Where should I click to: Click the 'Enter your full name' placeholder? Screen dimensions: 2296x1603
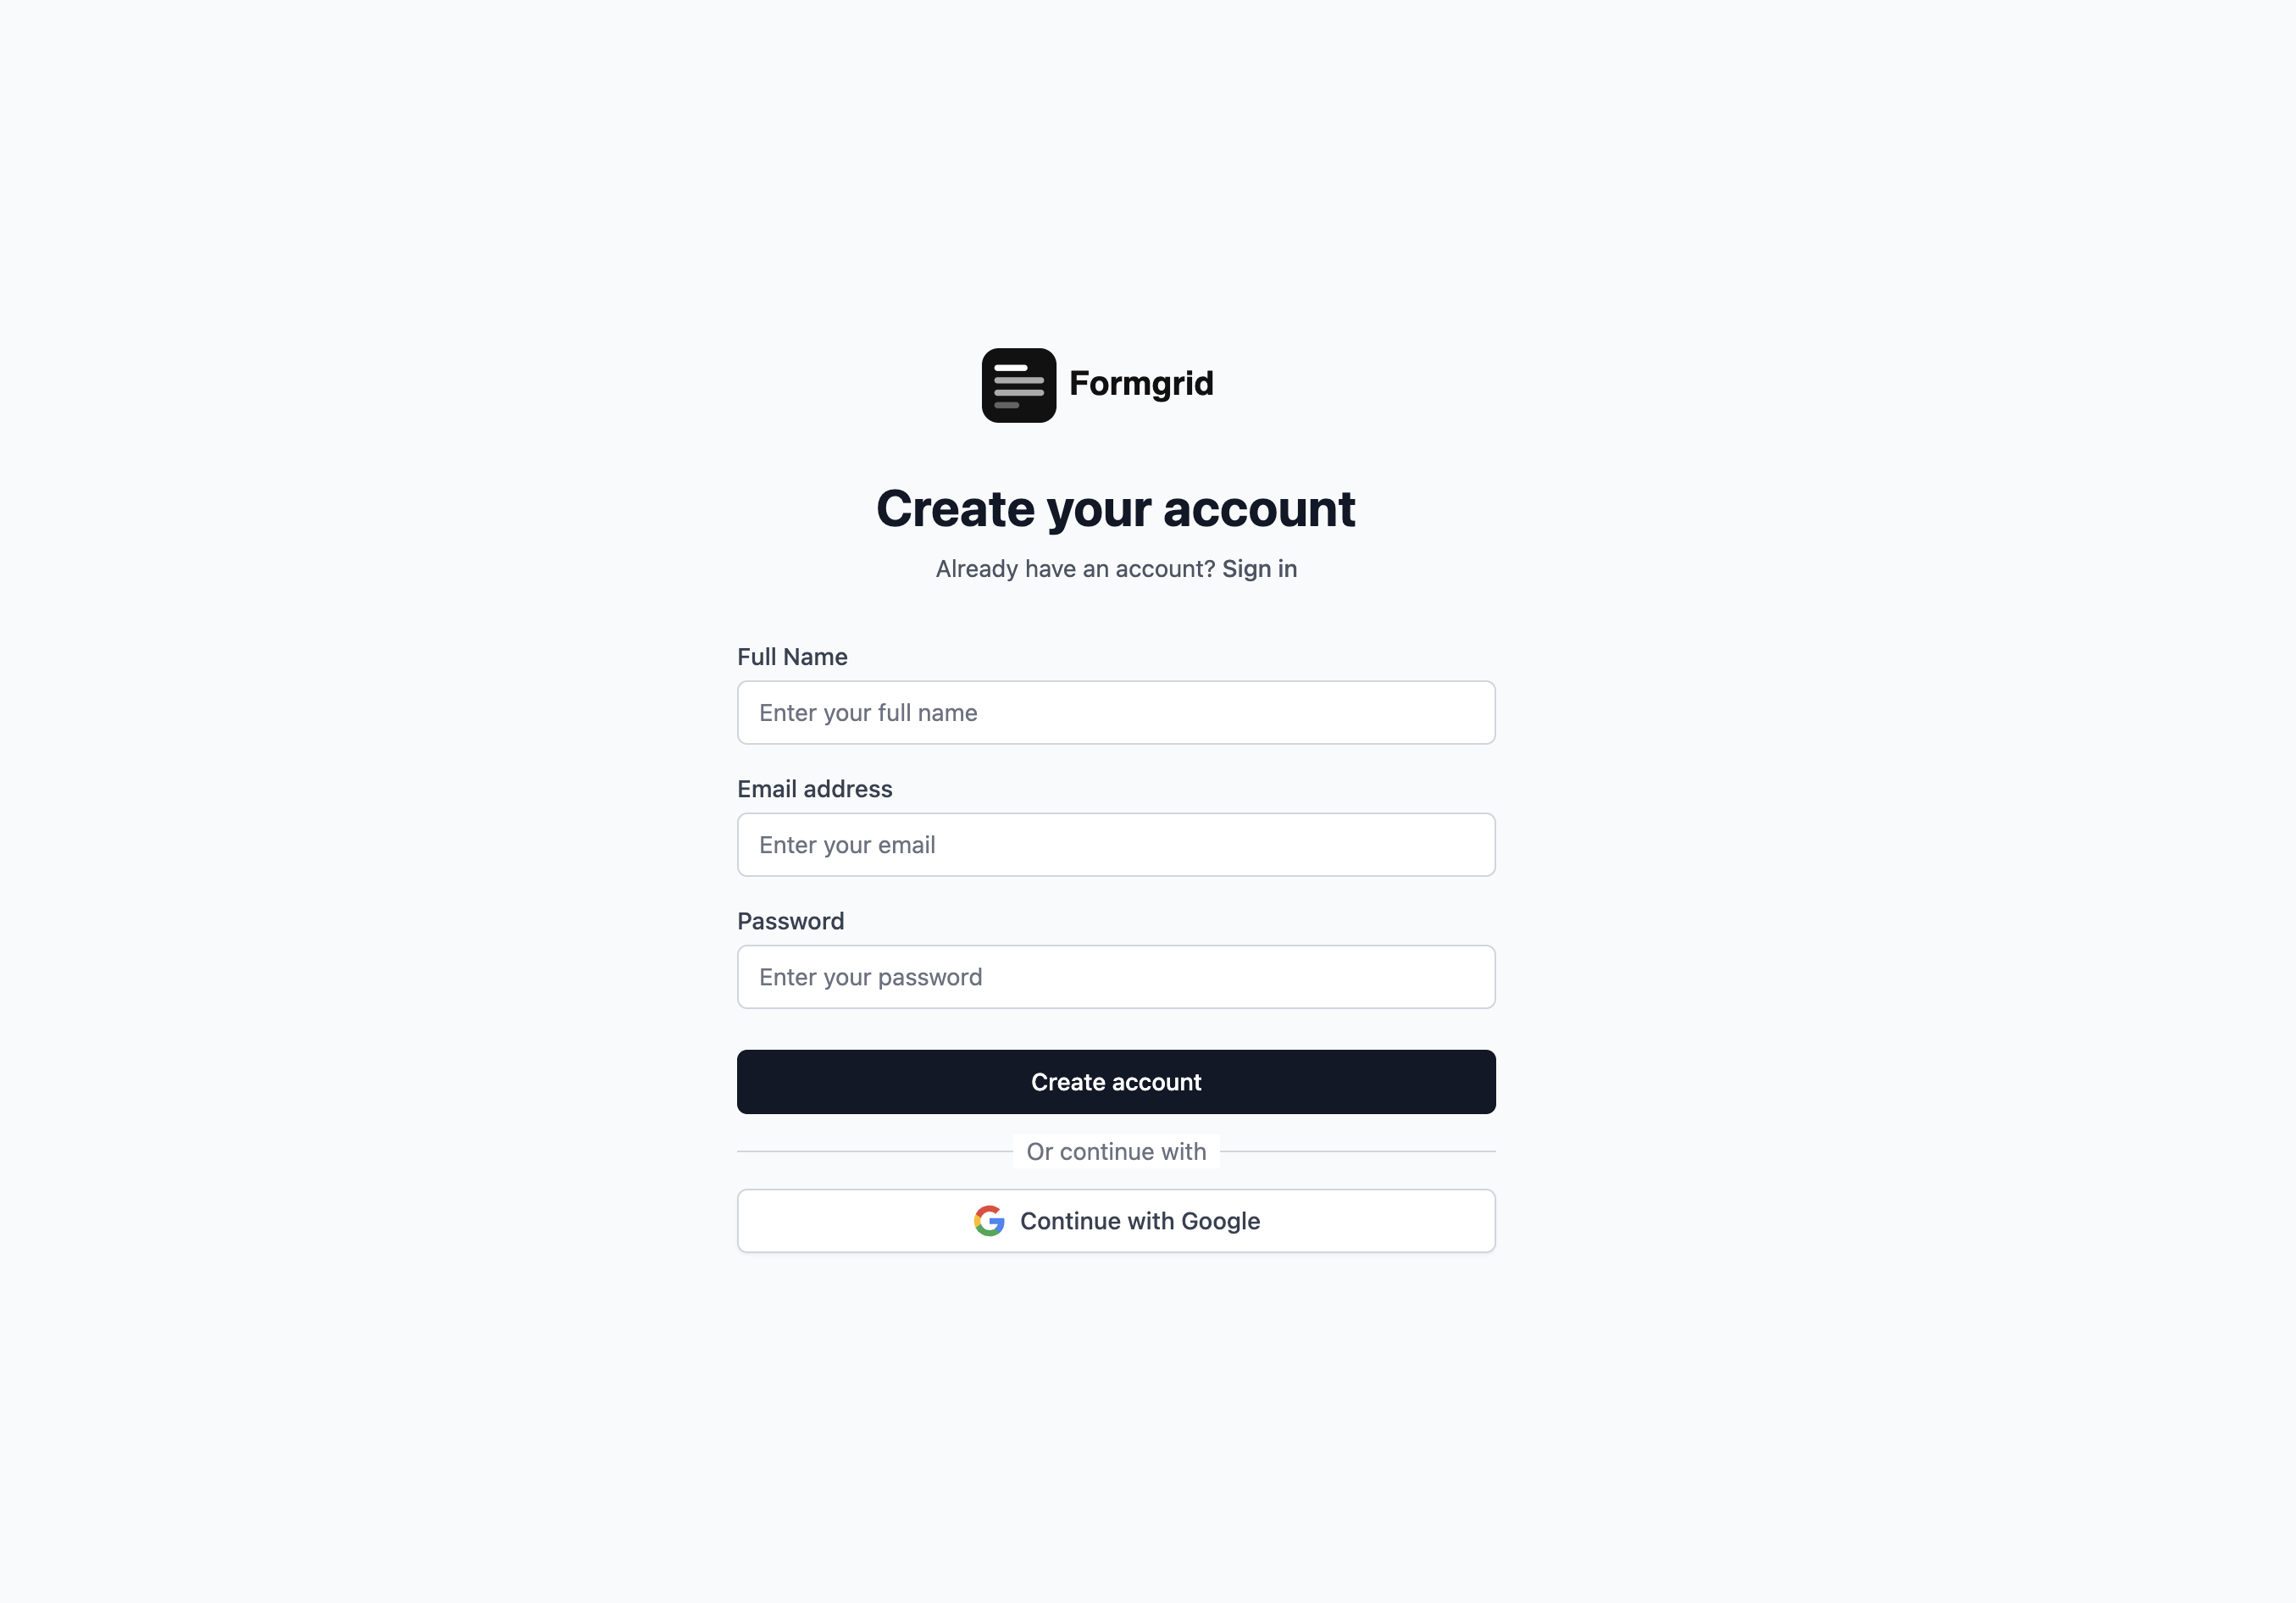click(x=868, y=713)
